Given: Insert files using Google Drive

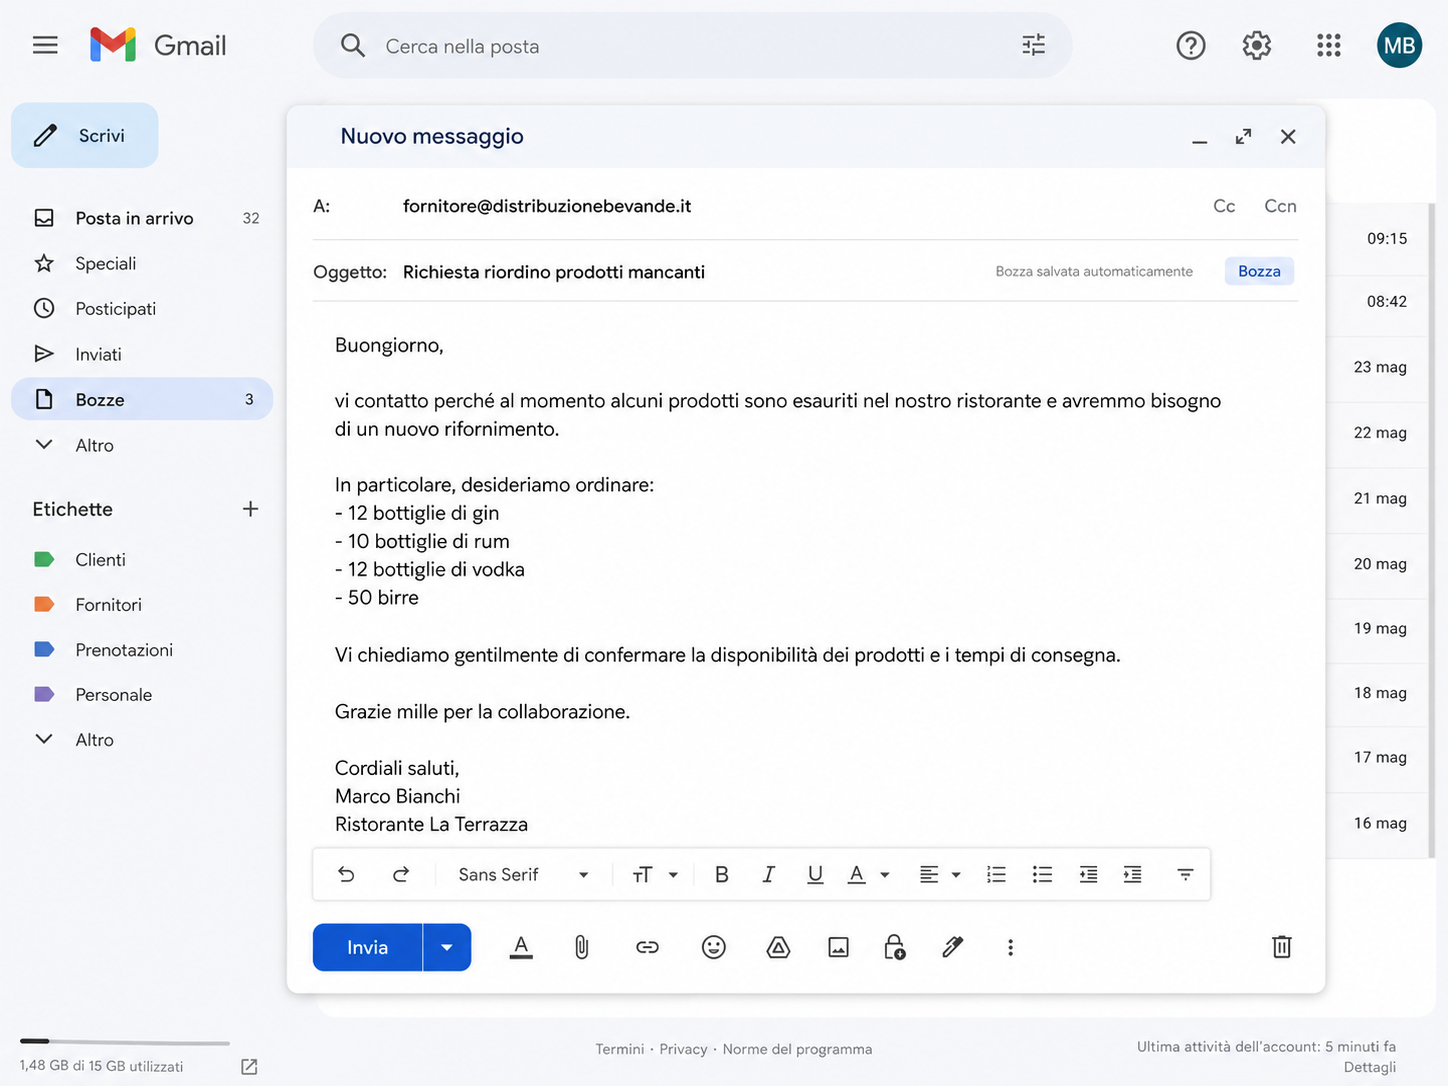Looking at the screenshot, I should pyautogui.click(x=778, y=947).
